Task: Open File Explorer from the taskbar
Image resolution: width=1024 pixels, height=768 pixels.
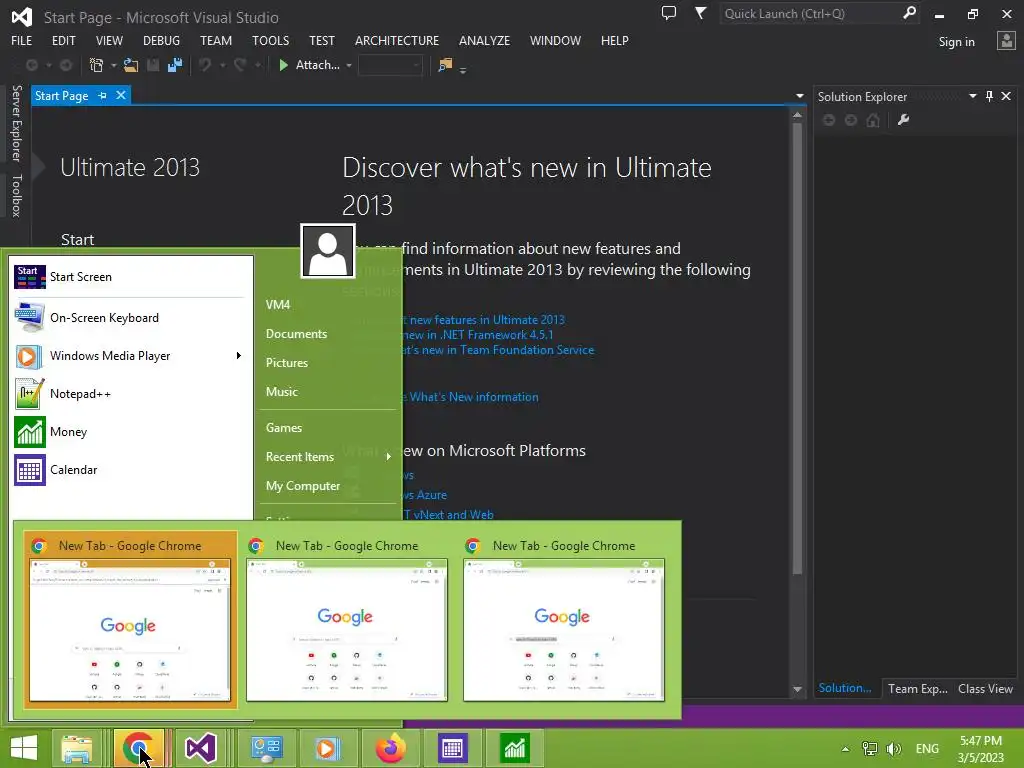Action: [x=77, y=748]
